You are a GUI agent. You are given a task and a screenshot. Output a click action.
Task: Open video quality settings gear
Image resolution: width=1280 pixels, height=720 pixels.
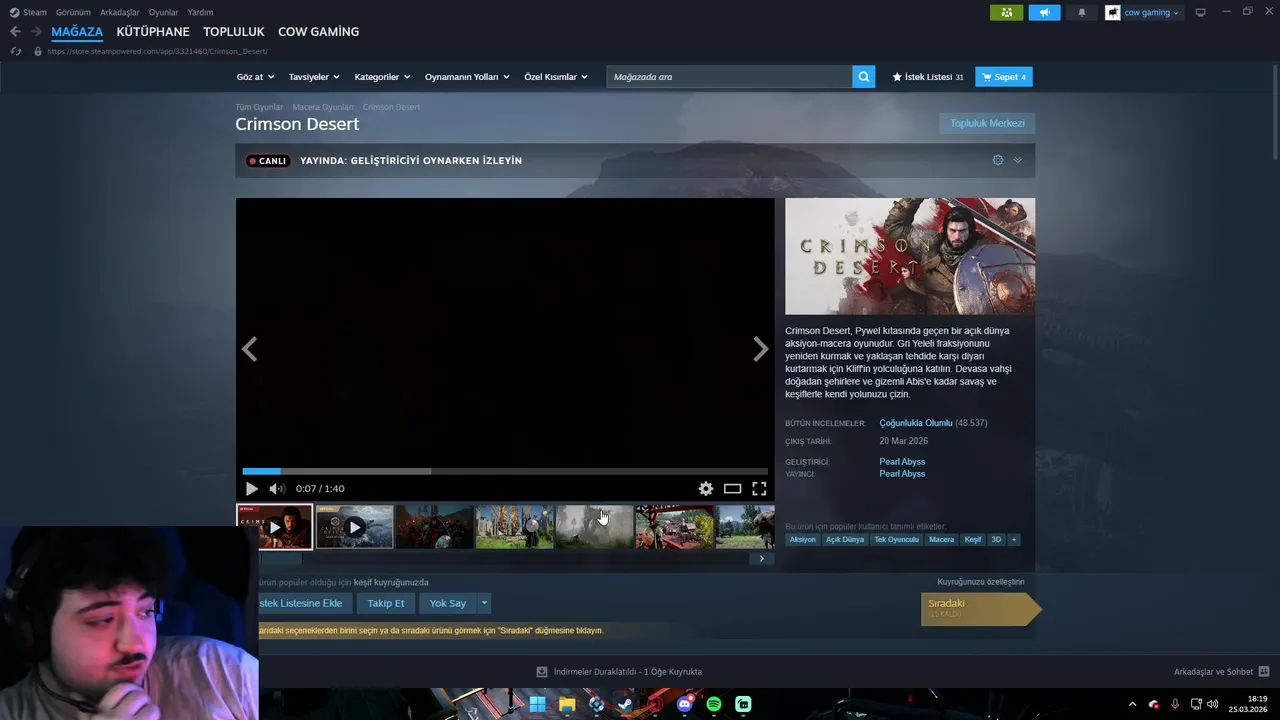[x=706, y=489]
